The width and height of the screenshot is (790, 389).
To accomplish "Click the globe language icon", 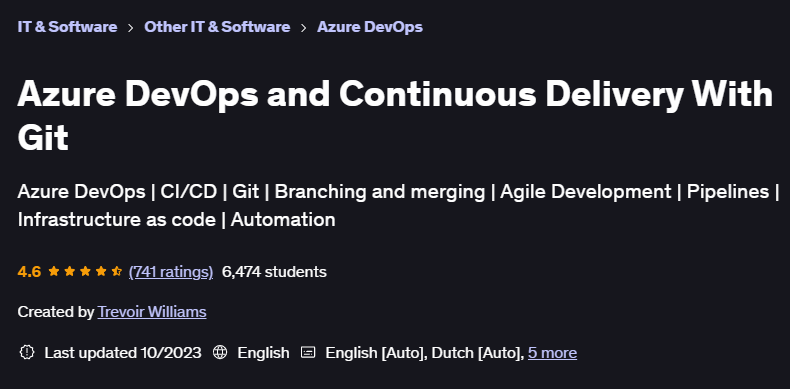I will click(x=220, y=352).
